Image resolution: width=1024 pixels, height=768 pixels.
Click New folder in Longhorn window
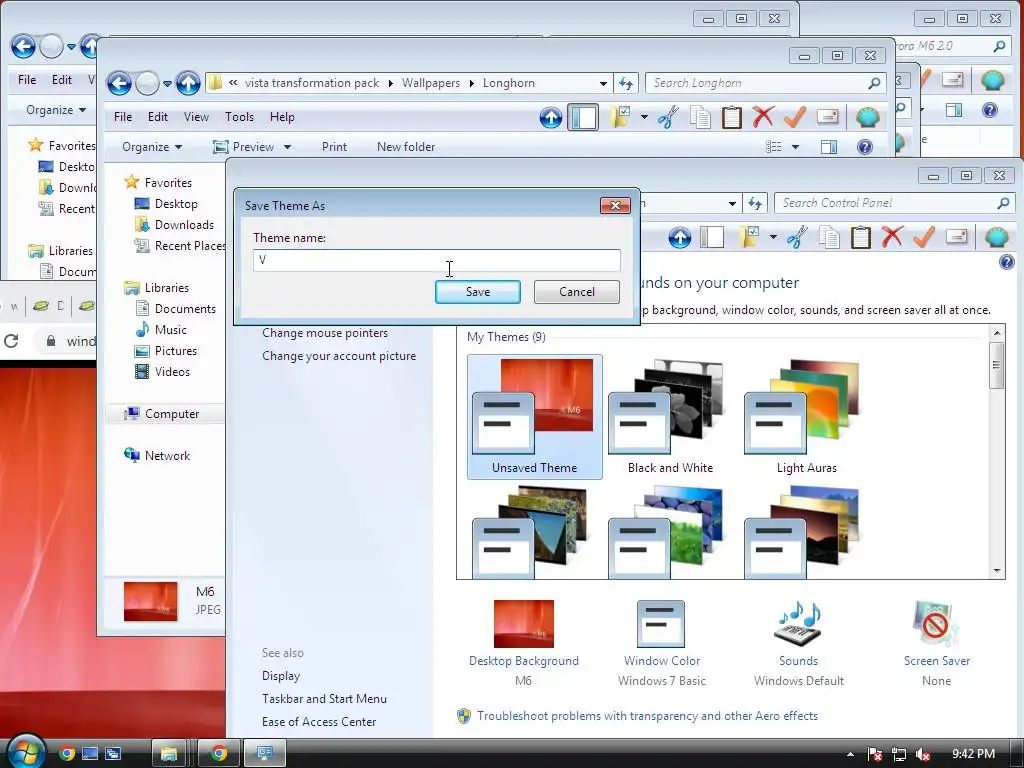tap(406, 147)
